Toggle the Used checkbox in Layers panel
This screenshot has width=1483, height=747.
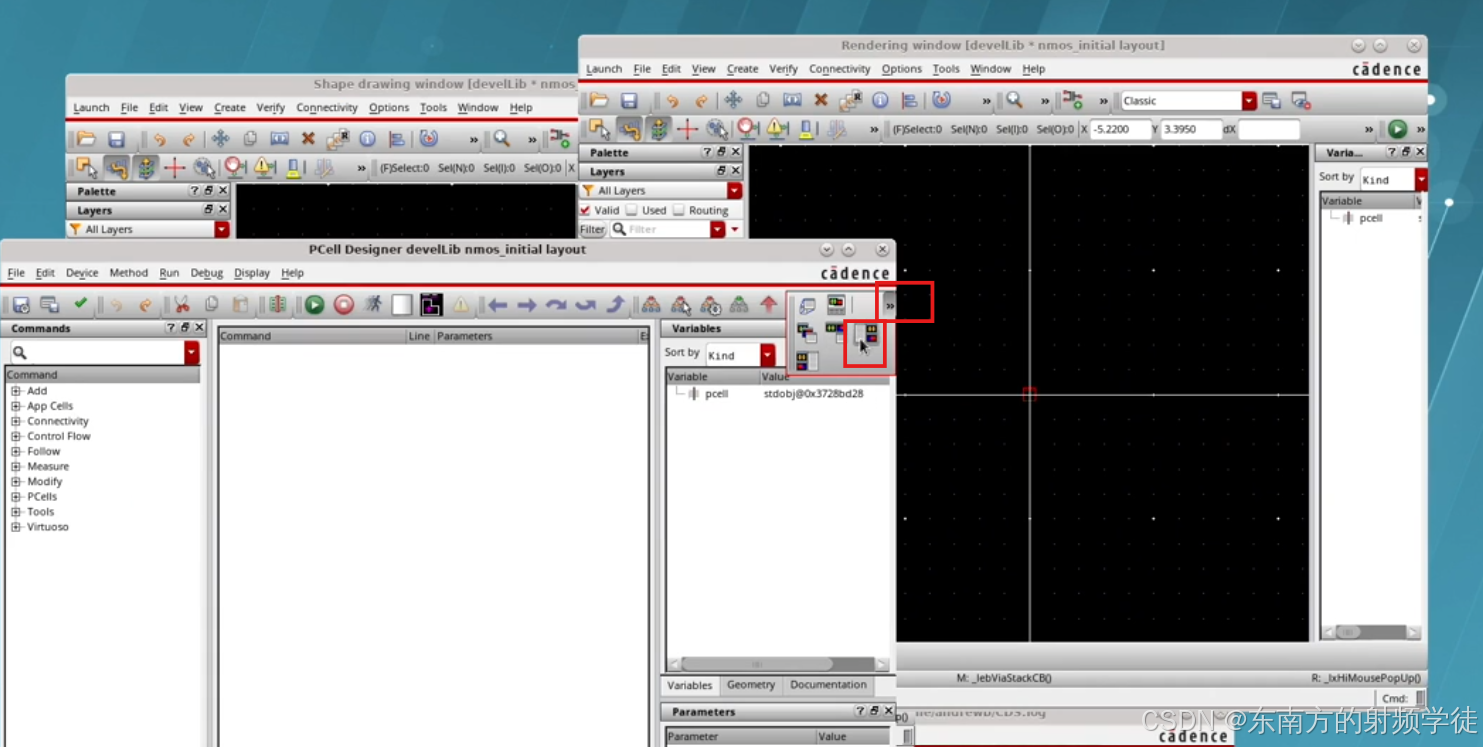tap(632, 210)
